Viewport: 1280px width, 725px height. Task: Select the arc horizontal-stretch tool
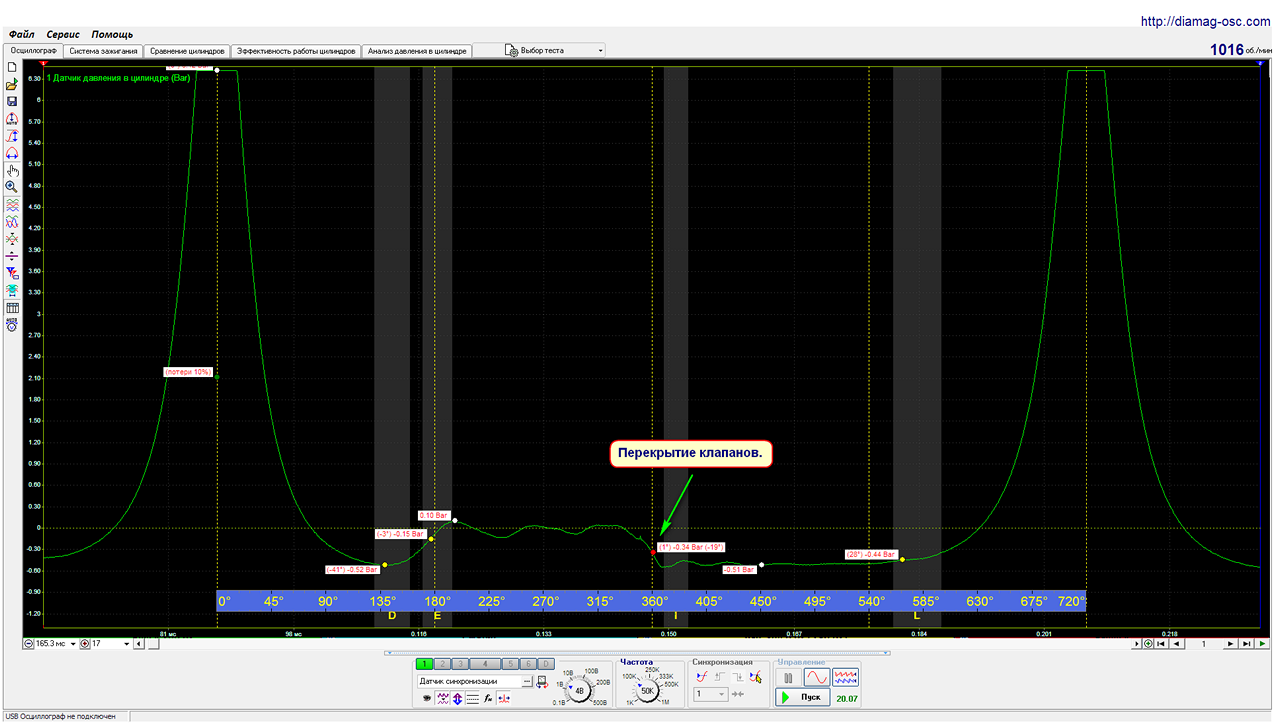tap(11, 153)
